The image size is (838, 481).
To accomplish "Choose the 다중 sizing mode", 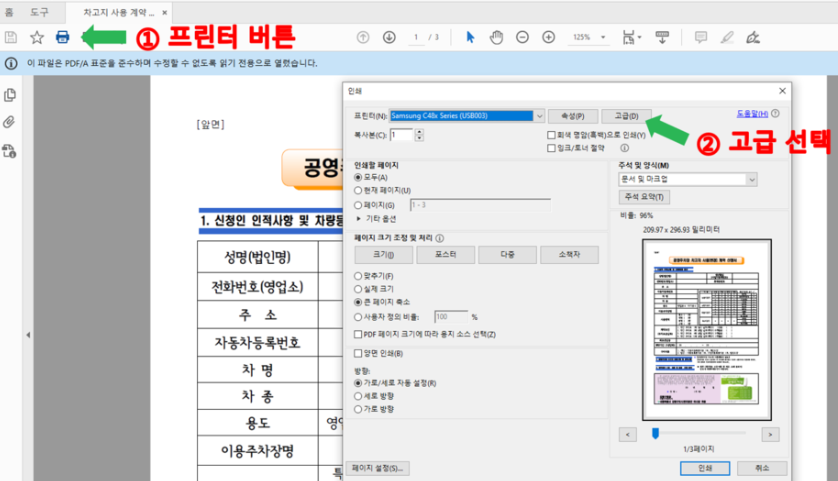I will point(508,255).
